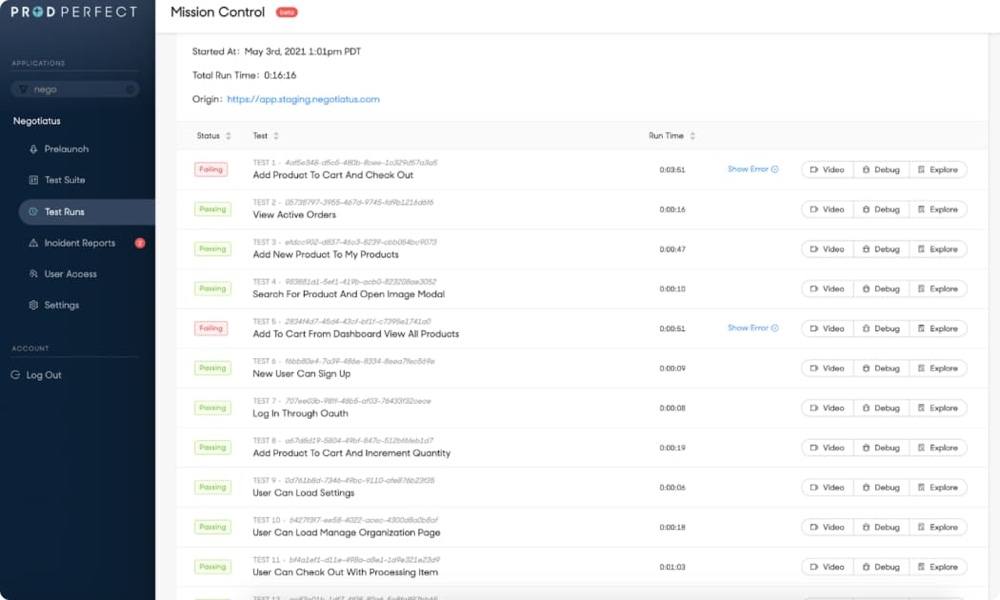
Task: Focus the applications filter field containing nego
Action: tap(75, 89)
